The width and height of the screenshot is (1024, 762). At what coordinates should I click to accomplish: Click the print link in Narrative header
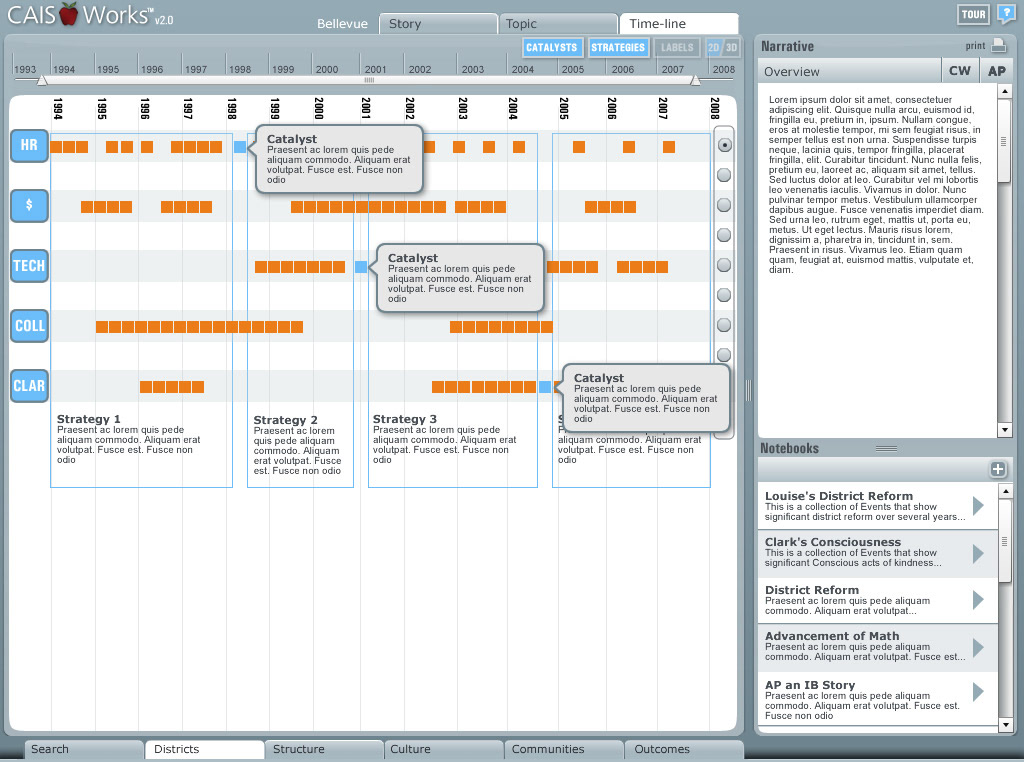tap(975, 46)
